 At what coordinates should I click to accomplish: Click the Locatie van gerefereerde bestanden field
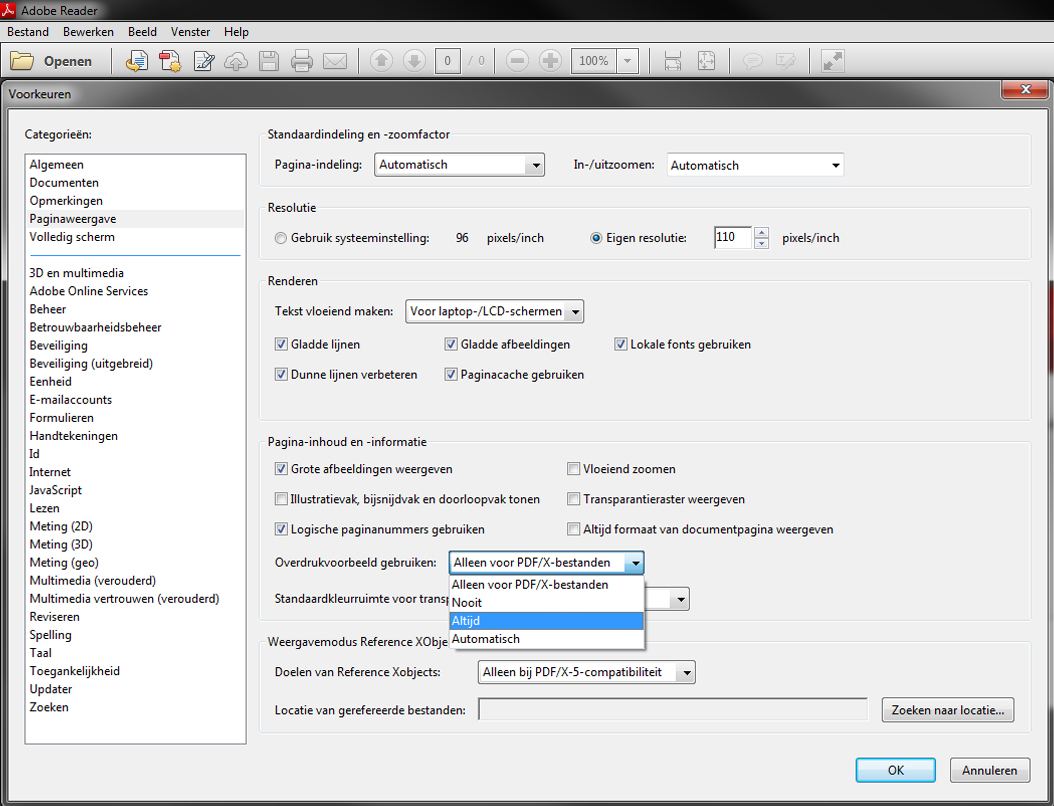click(673, 709)
